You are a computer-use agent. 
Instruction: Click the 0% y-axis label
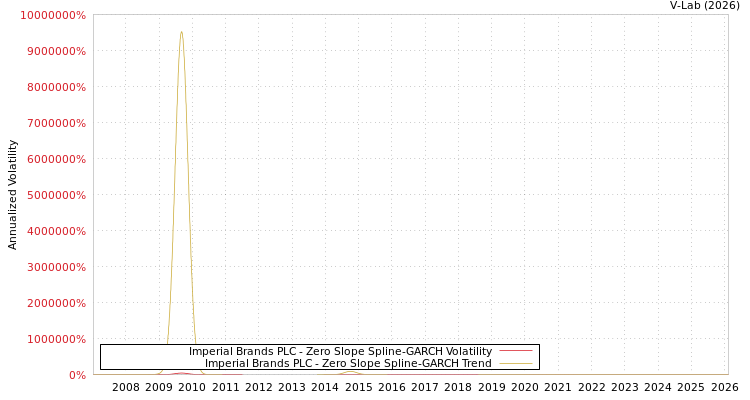click(77, 375)
